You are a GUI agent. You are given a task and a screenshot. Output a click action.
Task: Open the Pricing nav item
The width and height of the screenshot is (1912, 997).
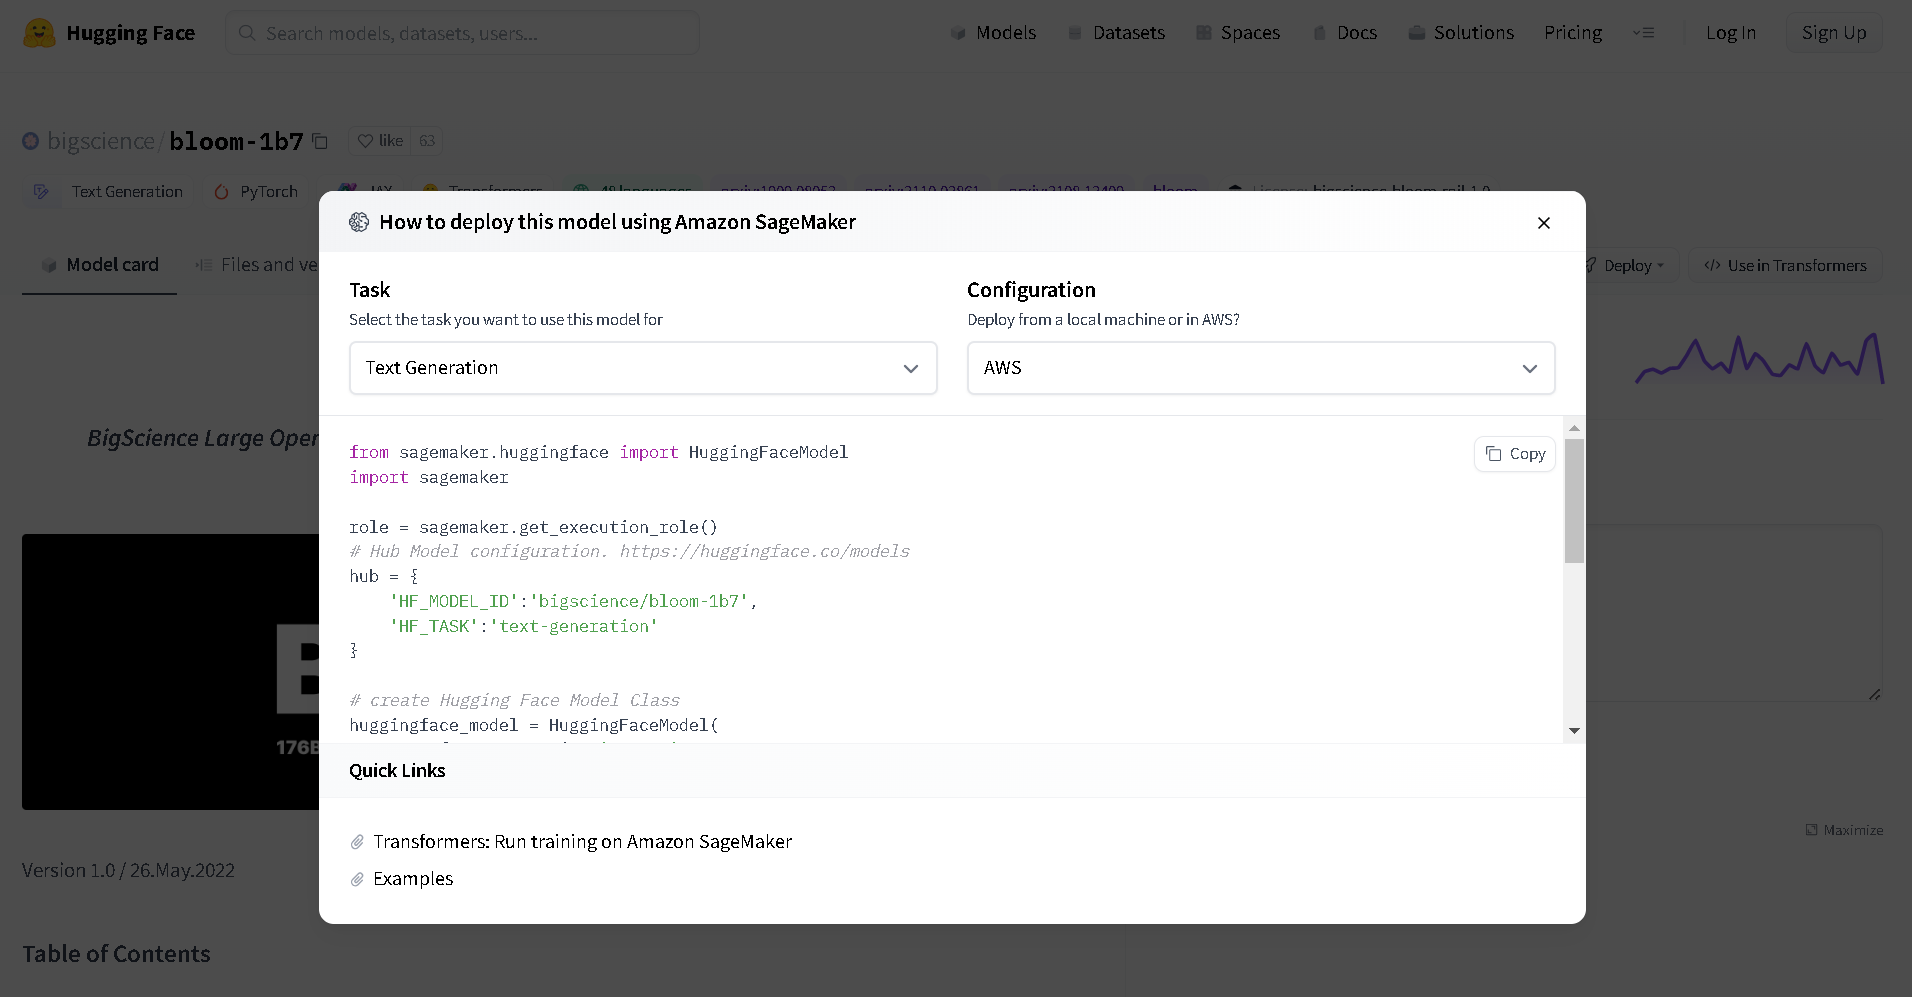pos(1573,33)
